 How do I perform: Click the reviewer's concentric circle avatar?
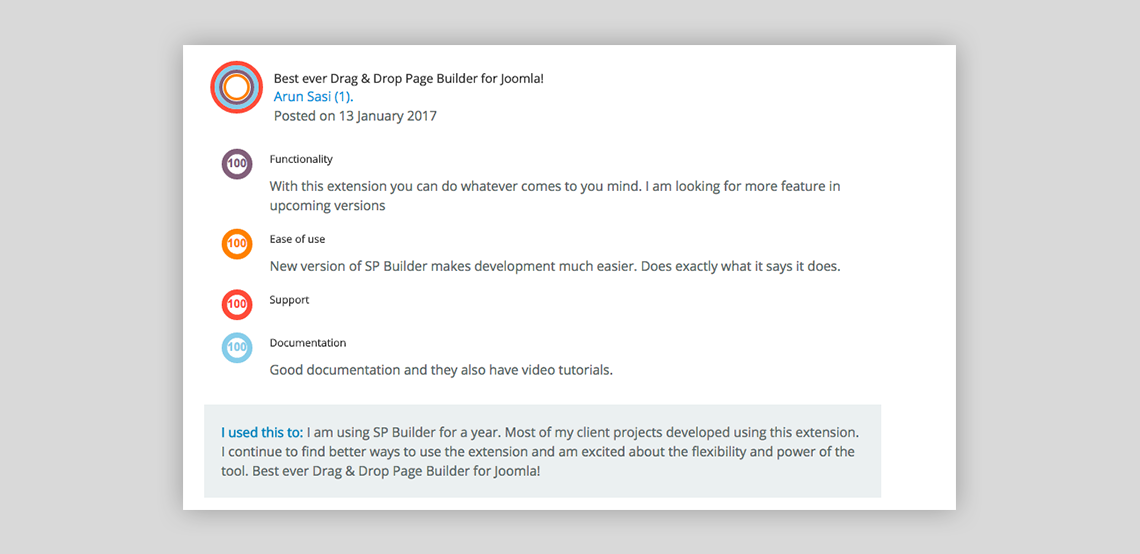point(237,88)
